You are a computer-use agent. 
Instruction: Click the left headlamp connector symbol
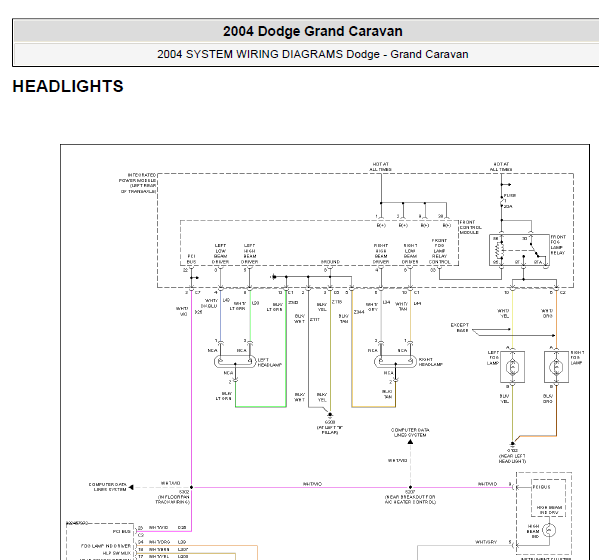(235, 361)
